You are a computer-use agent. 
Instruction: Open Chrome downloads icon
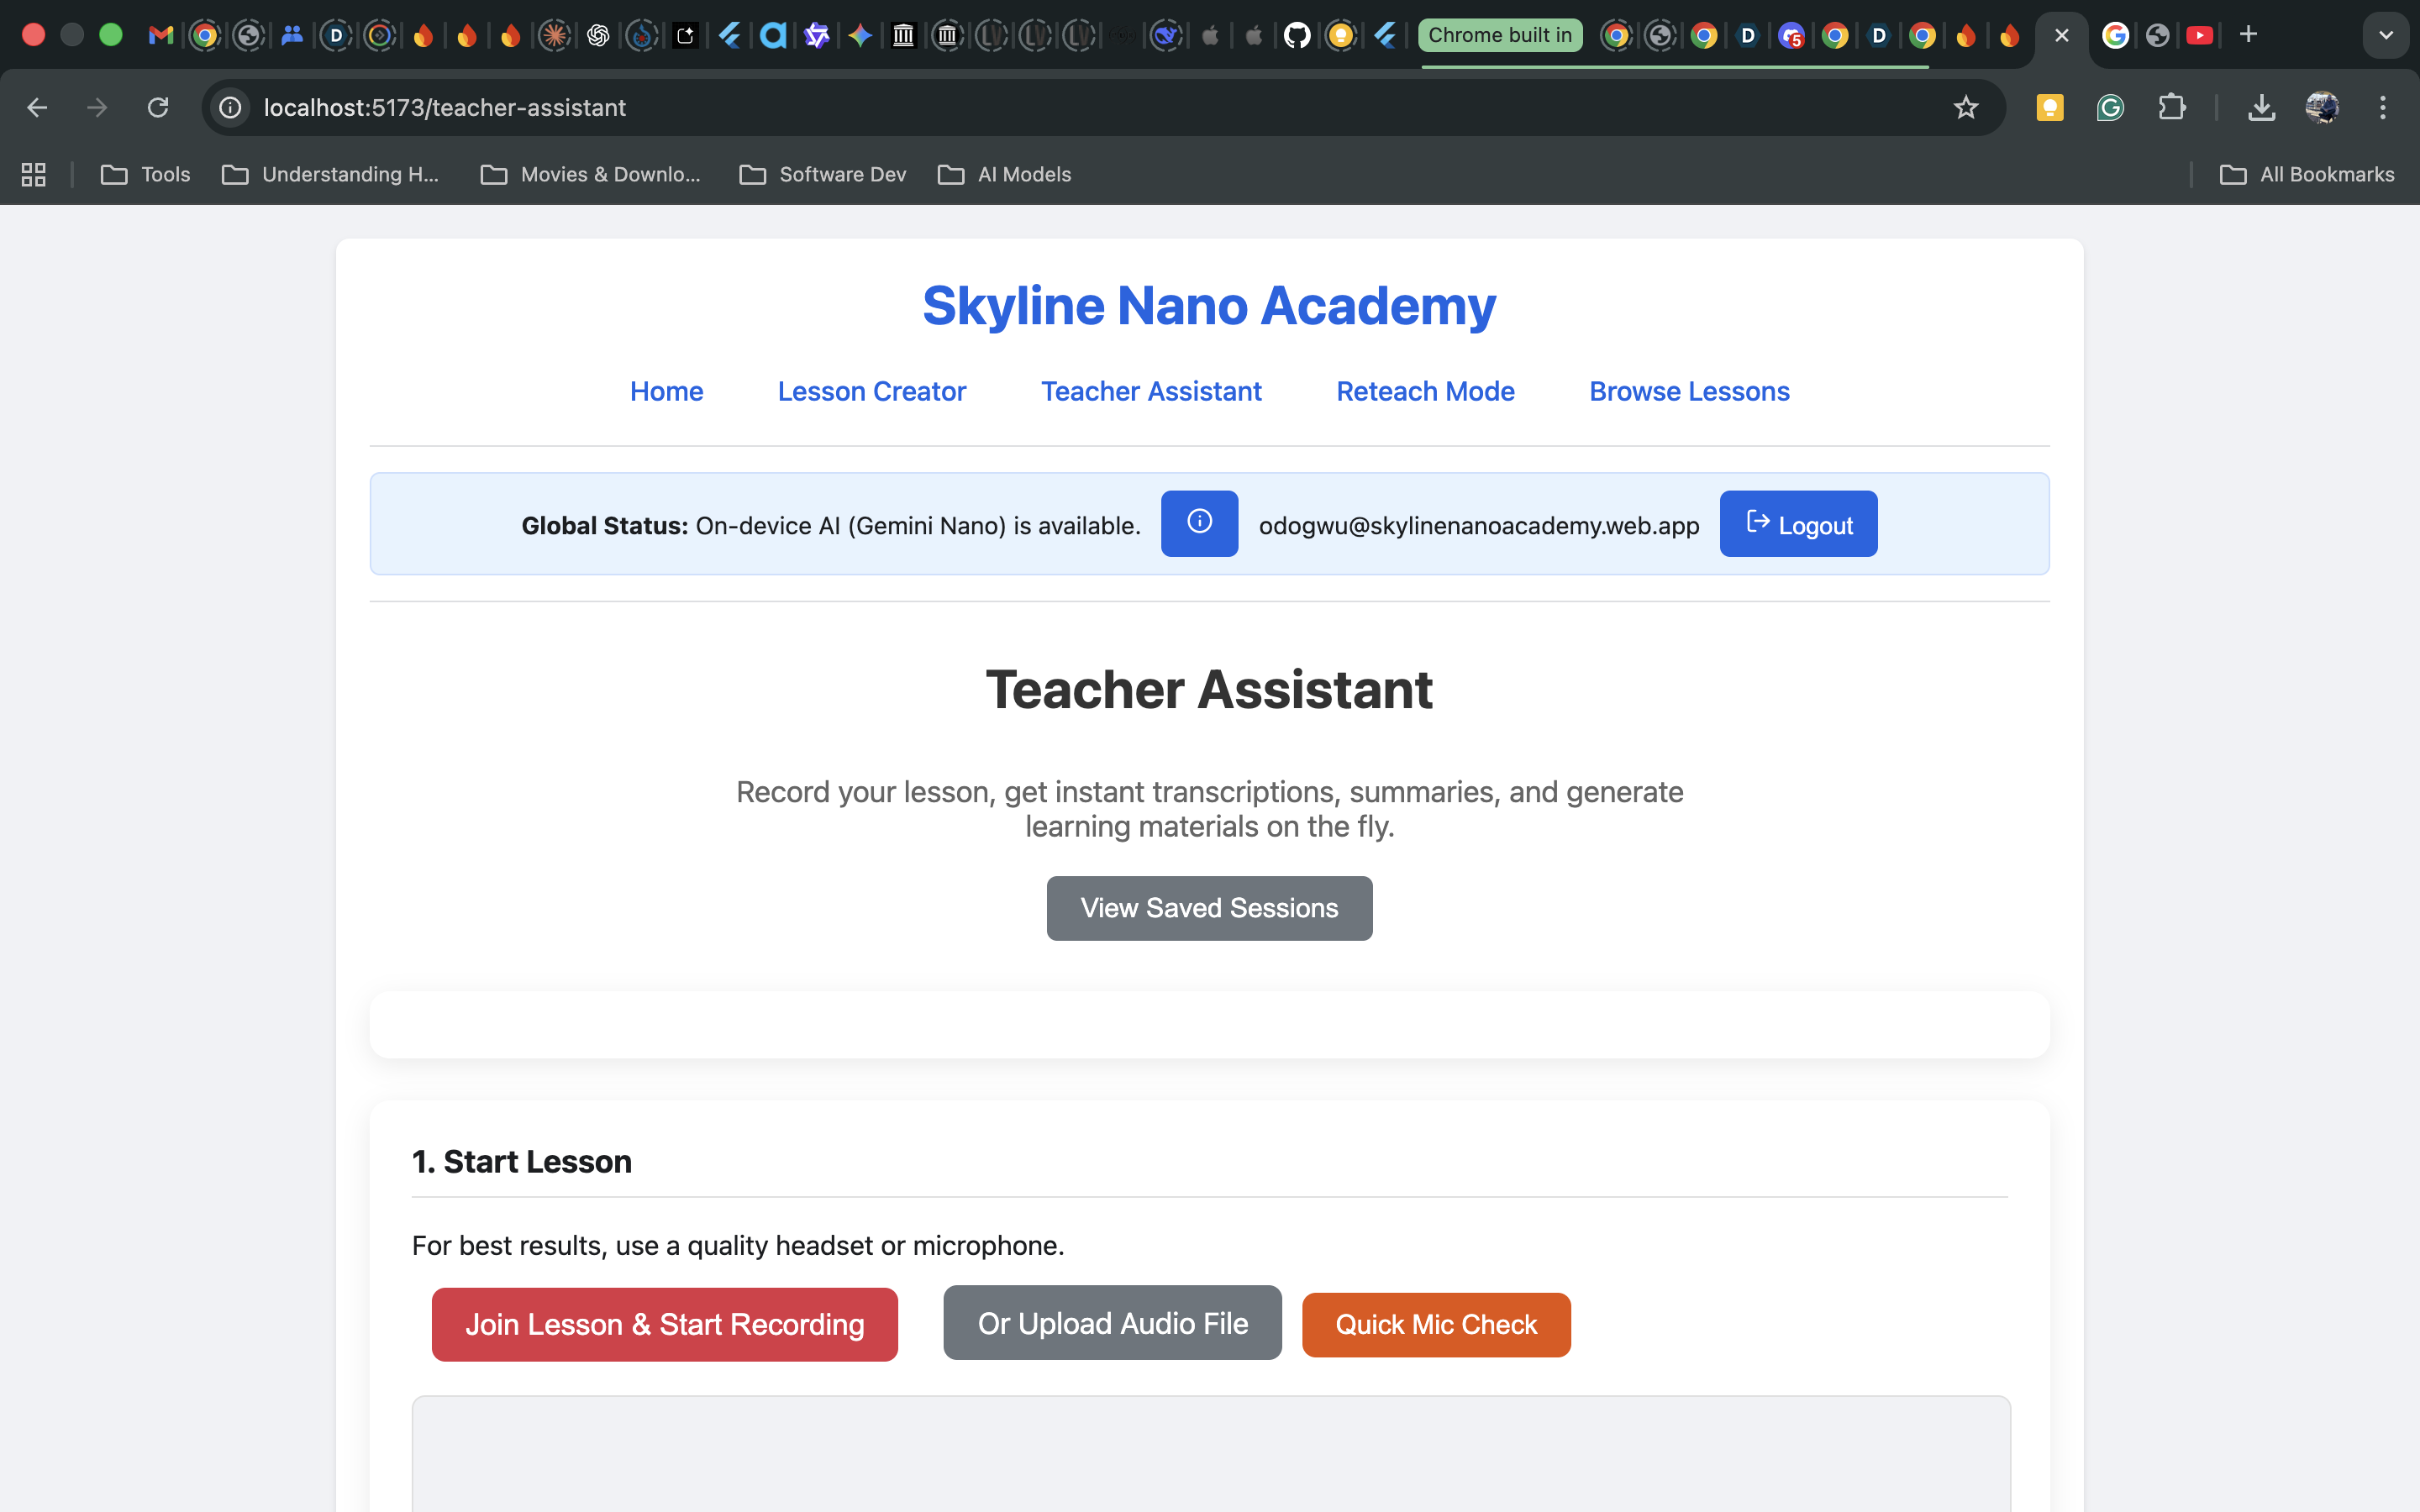pos(2261,108)
